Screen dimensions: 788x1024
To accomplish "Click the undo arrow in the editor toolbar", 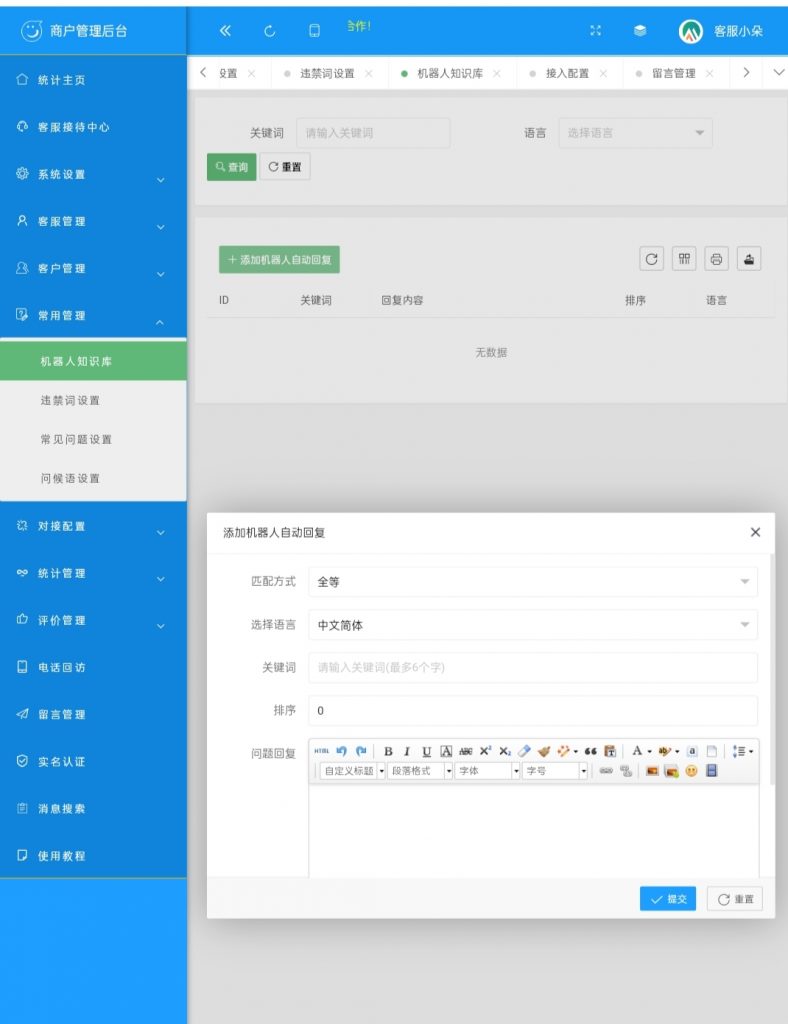I will (341, 751).
